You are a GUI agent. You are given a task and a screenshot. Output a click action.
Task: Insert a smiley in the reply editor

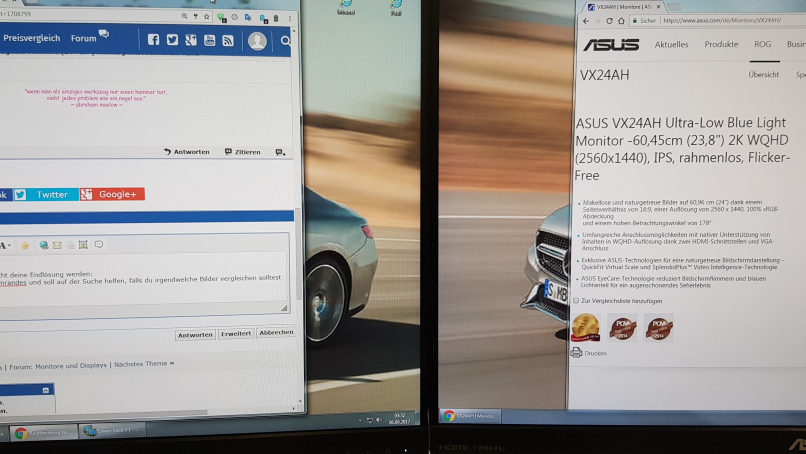tap(25, 246)
